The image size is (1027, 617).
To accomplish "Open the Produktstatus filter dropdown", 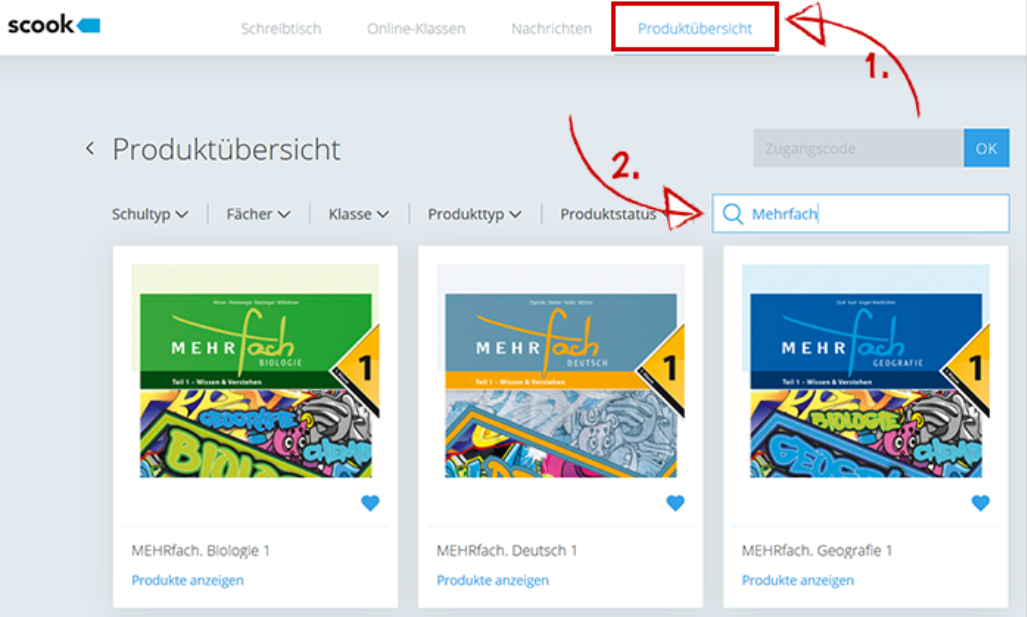I will tap(616, 214).
